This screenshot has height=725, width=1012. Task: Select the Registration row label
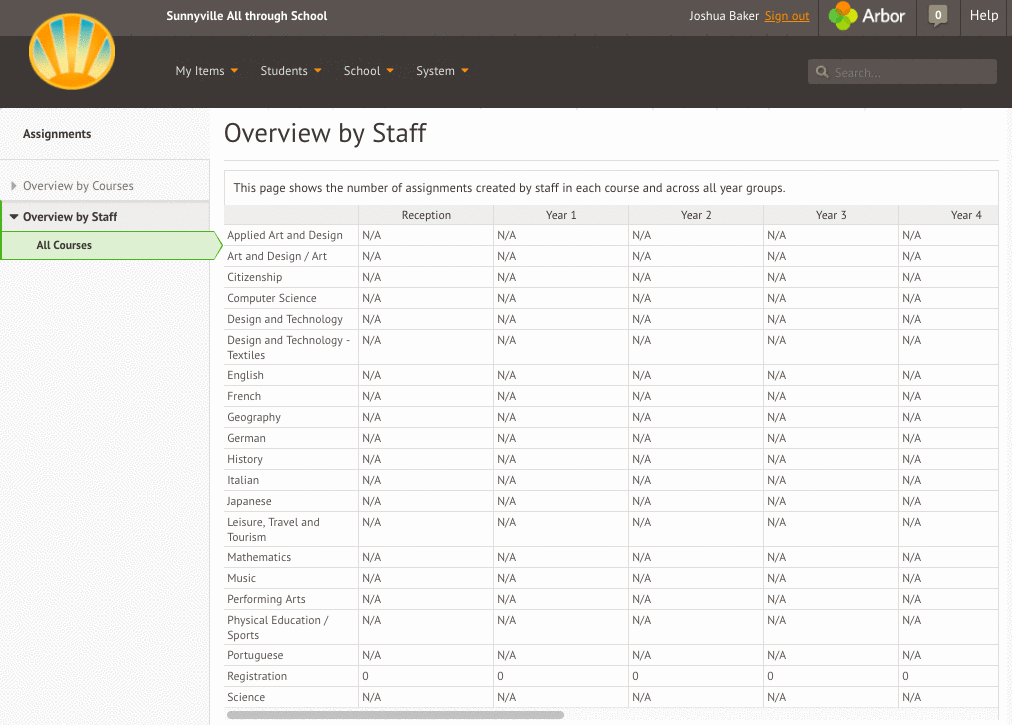(257, 677)
